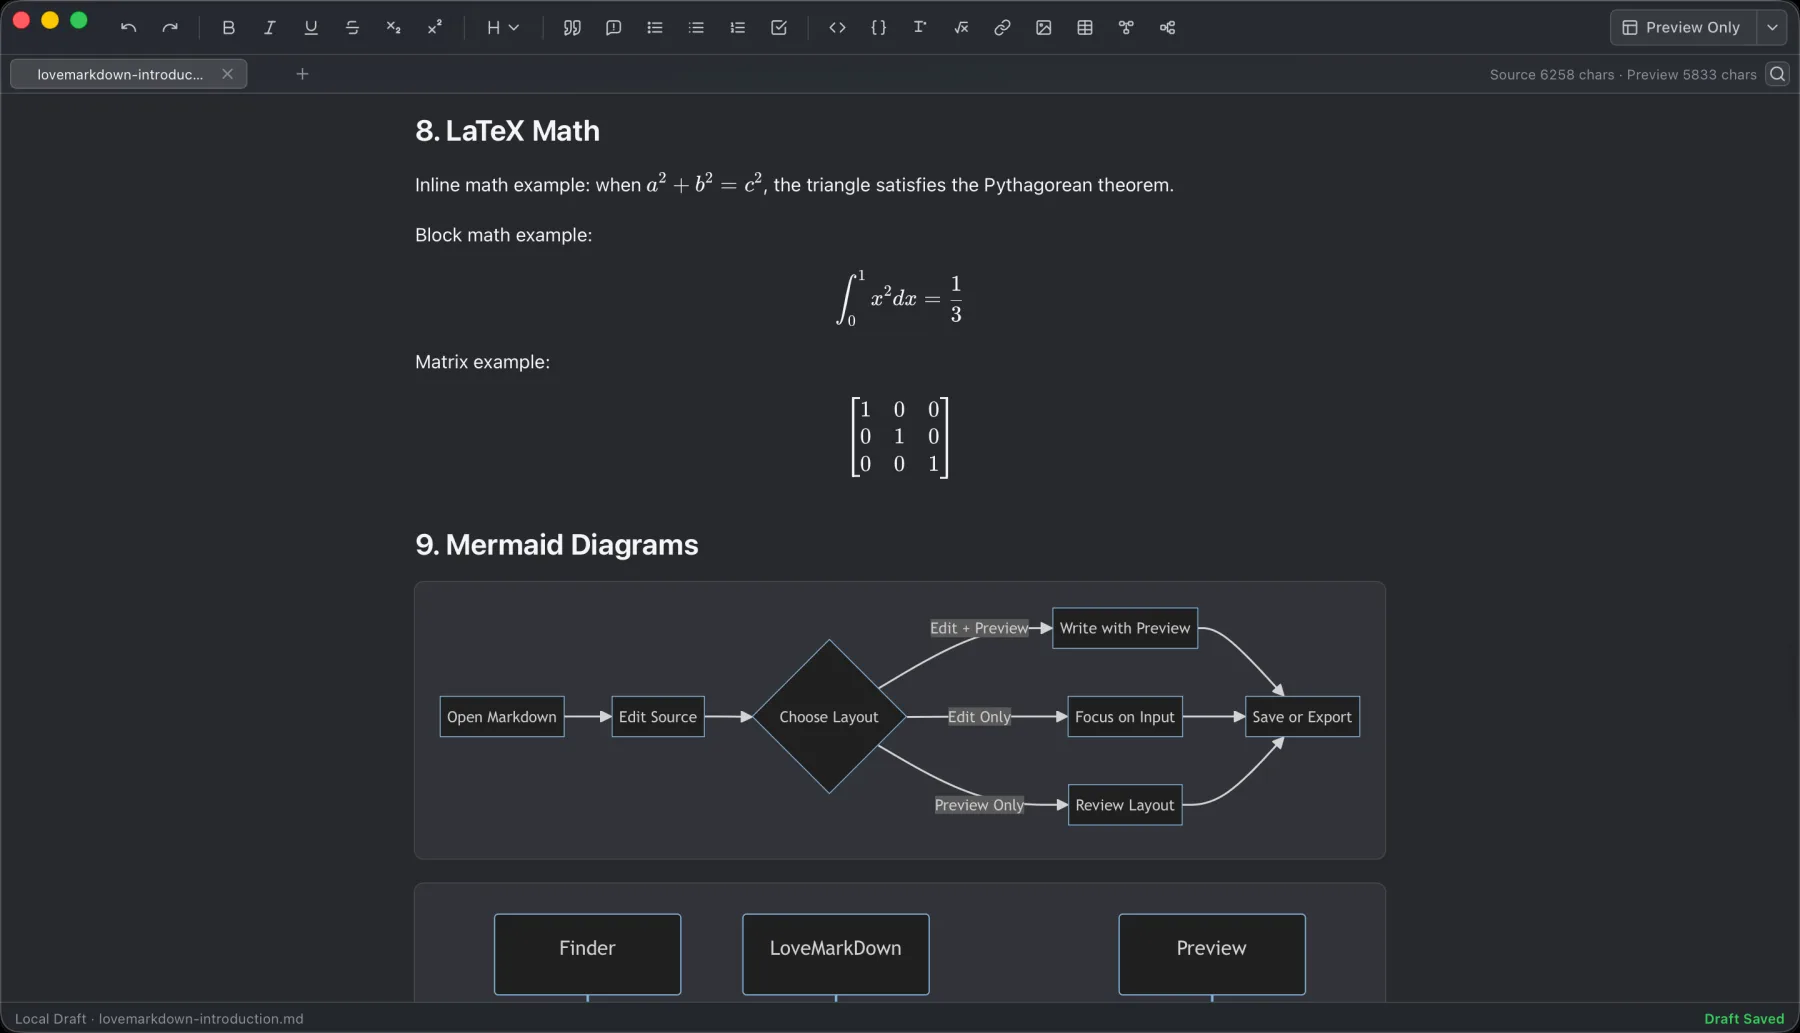The image size is (1800, 1033).
Task: Insert an image
Action: [1043, 28]
